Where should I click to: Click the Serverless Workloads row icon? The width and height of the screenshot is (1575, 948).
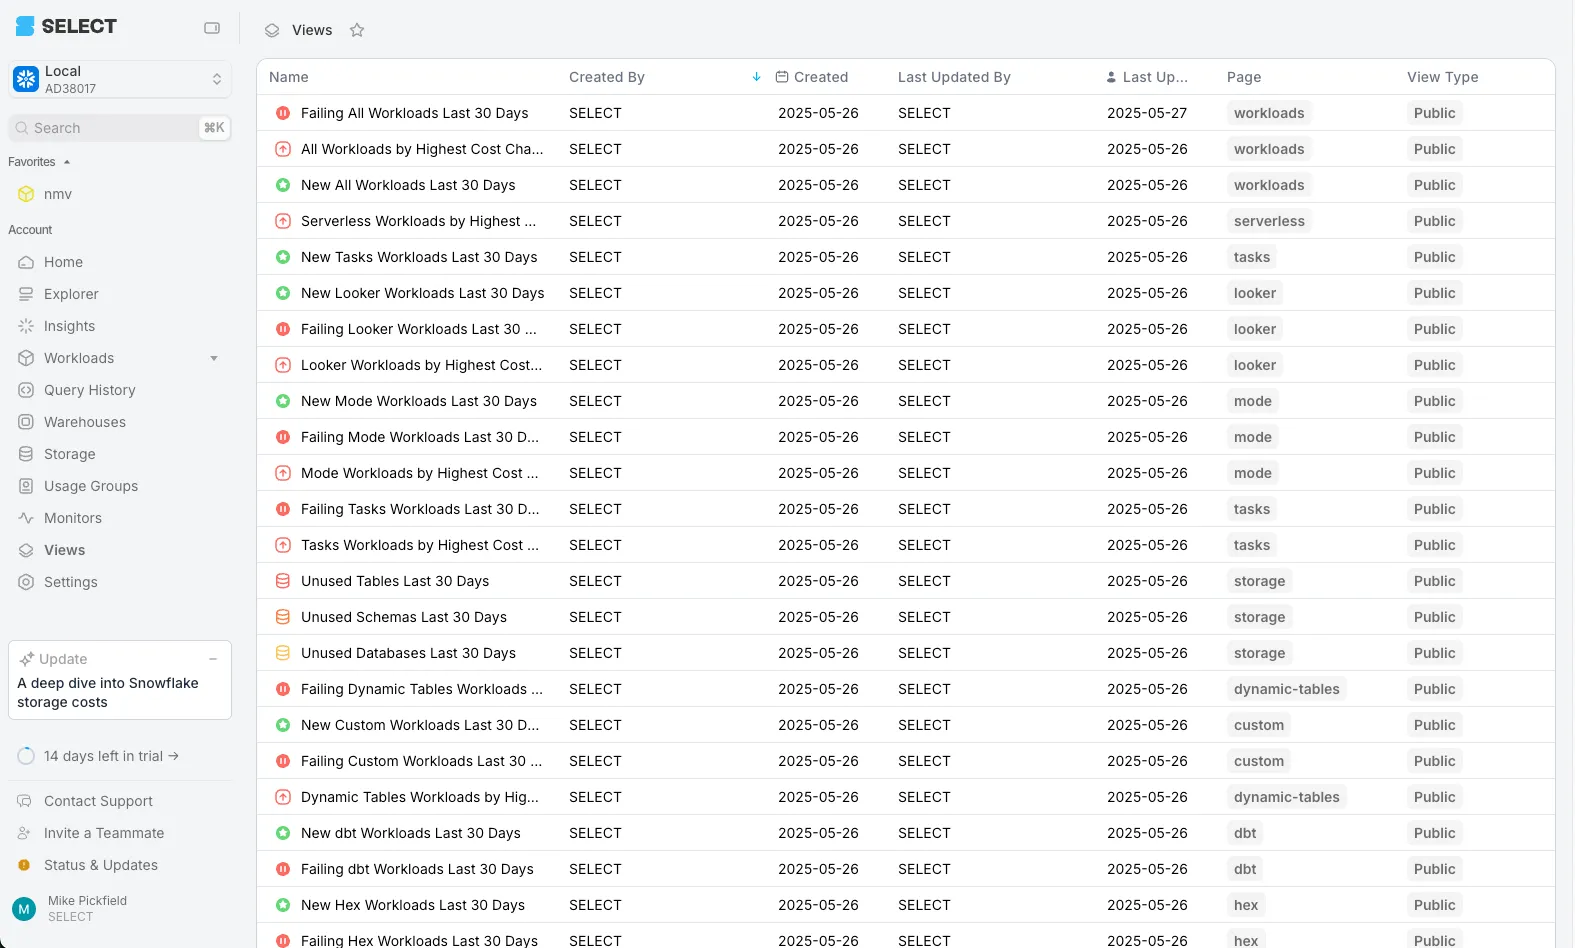[283, 221]
